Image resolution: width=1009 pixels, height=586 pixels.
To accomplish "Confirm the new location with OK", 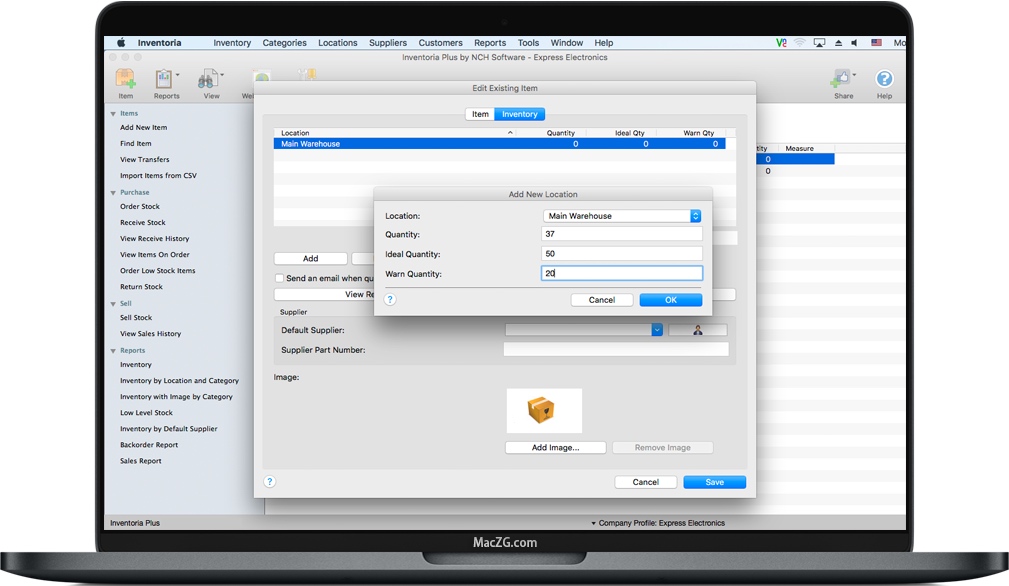I will click(670, 299).
